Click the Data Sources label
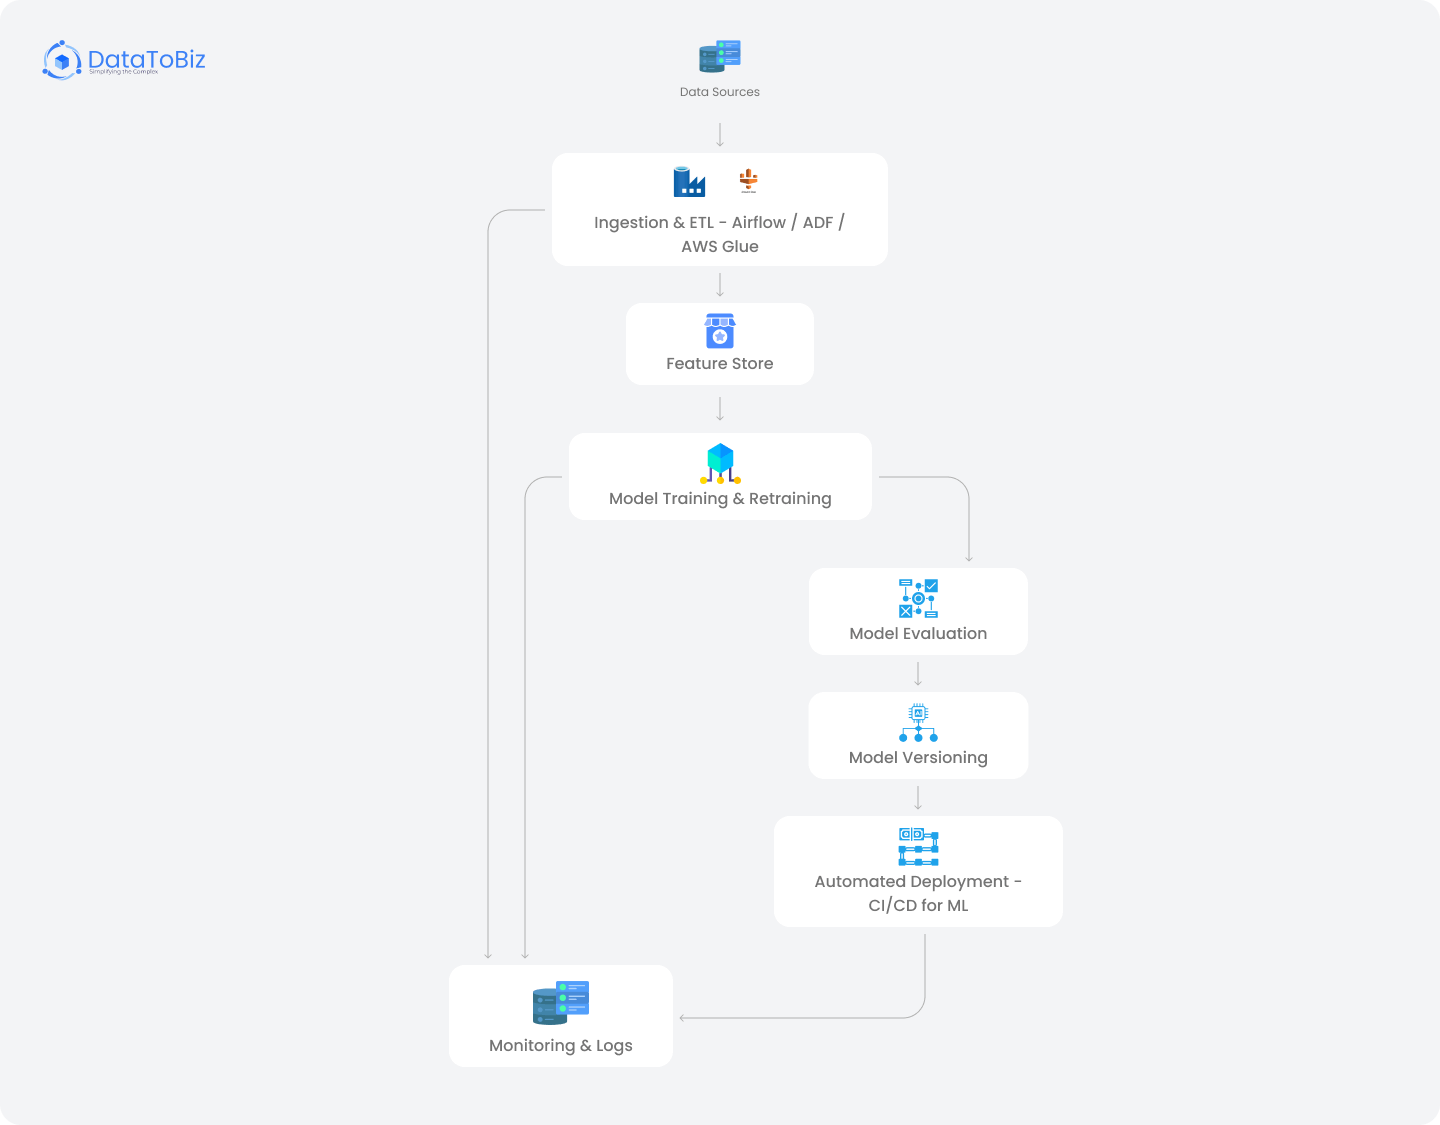Viewport: 1440px width, 1125px height. coord(720,91)
